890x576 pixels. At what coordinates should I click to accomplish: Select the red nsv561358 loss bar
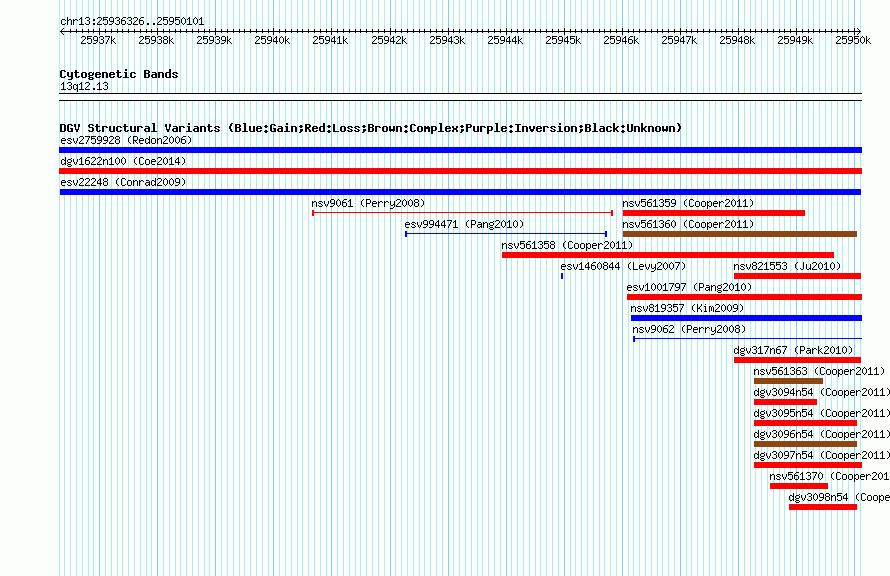tap(668, 255)
